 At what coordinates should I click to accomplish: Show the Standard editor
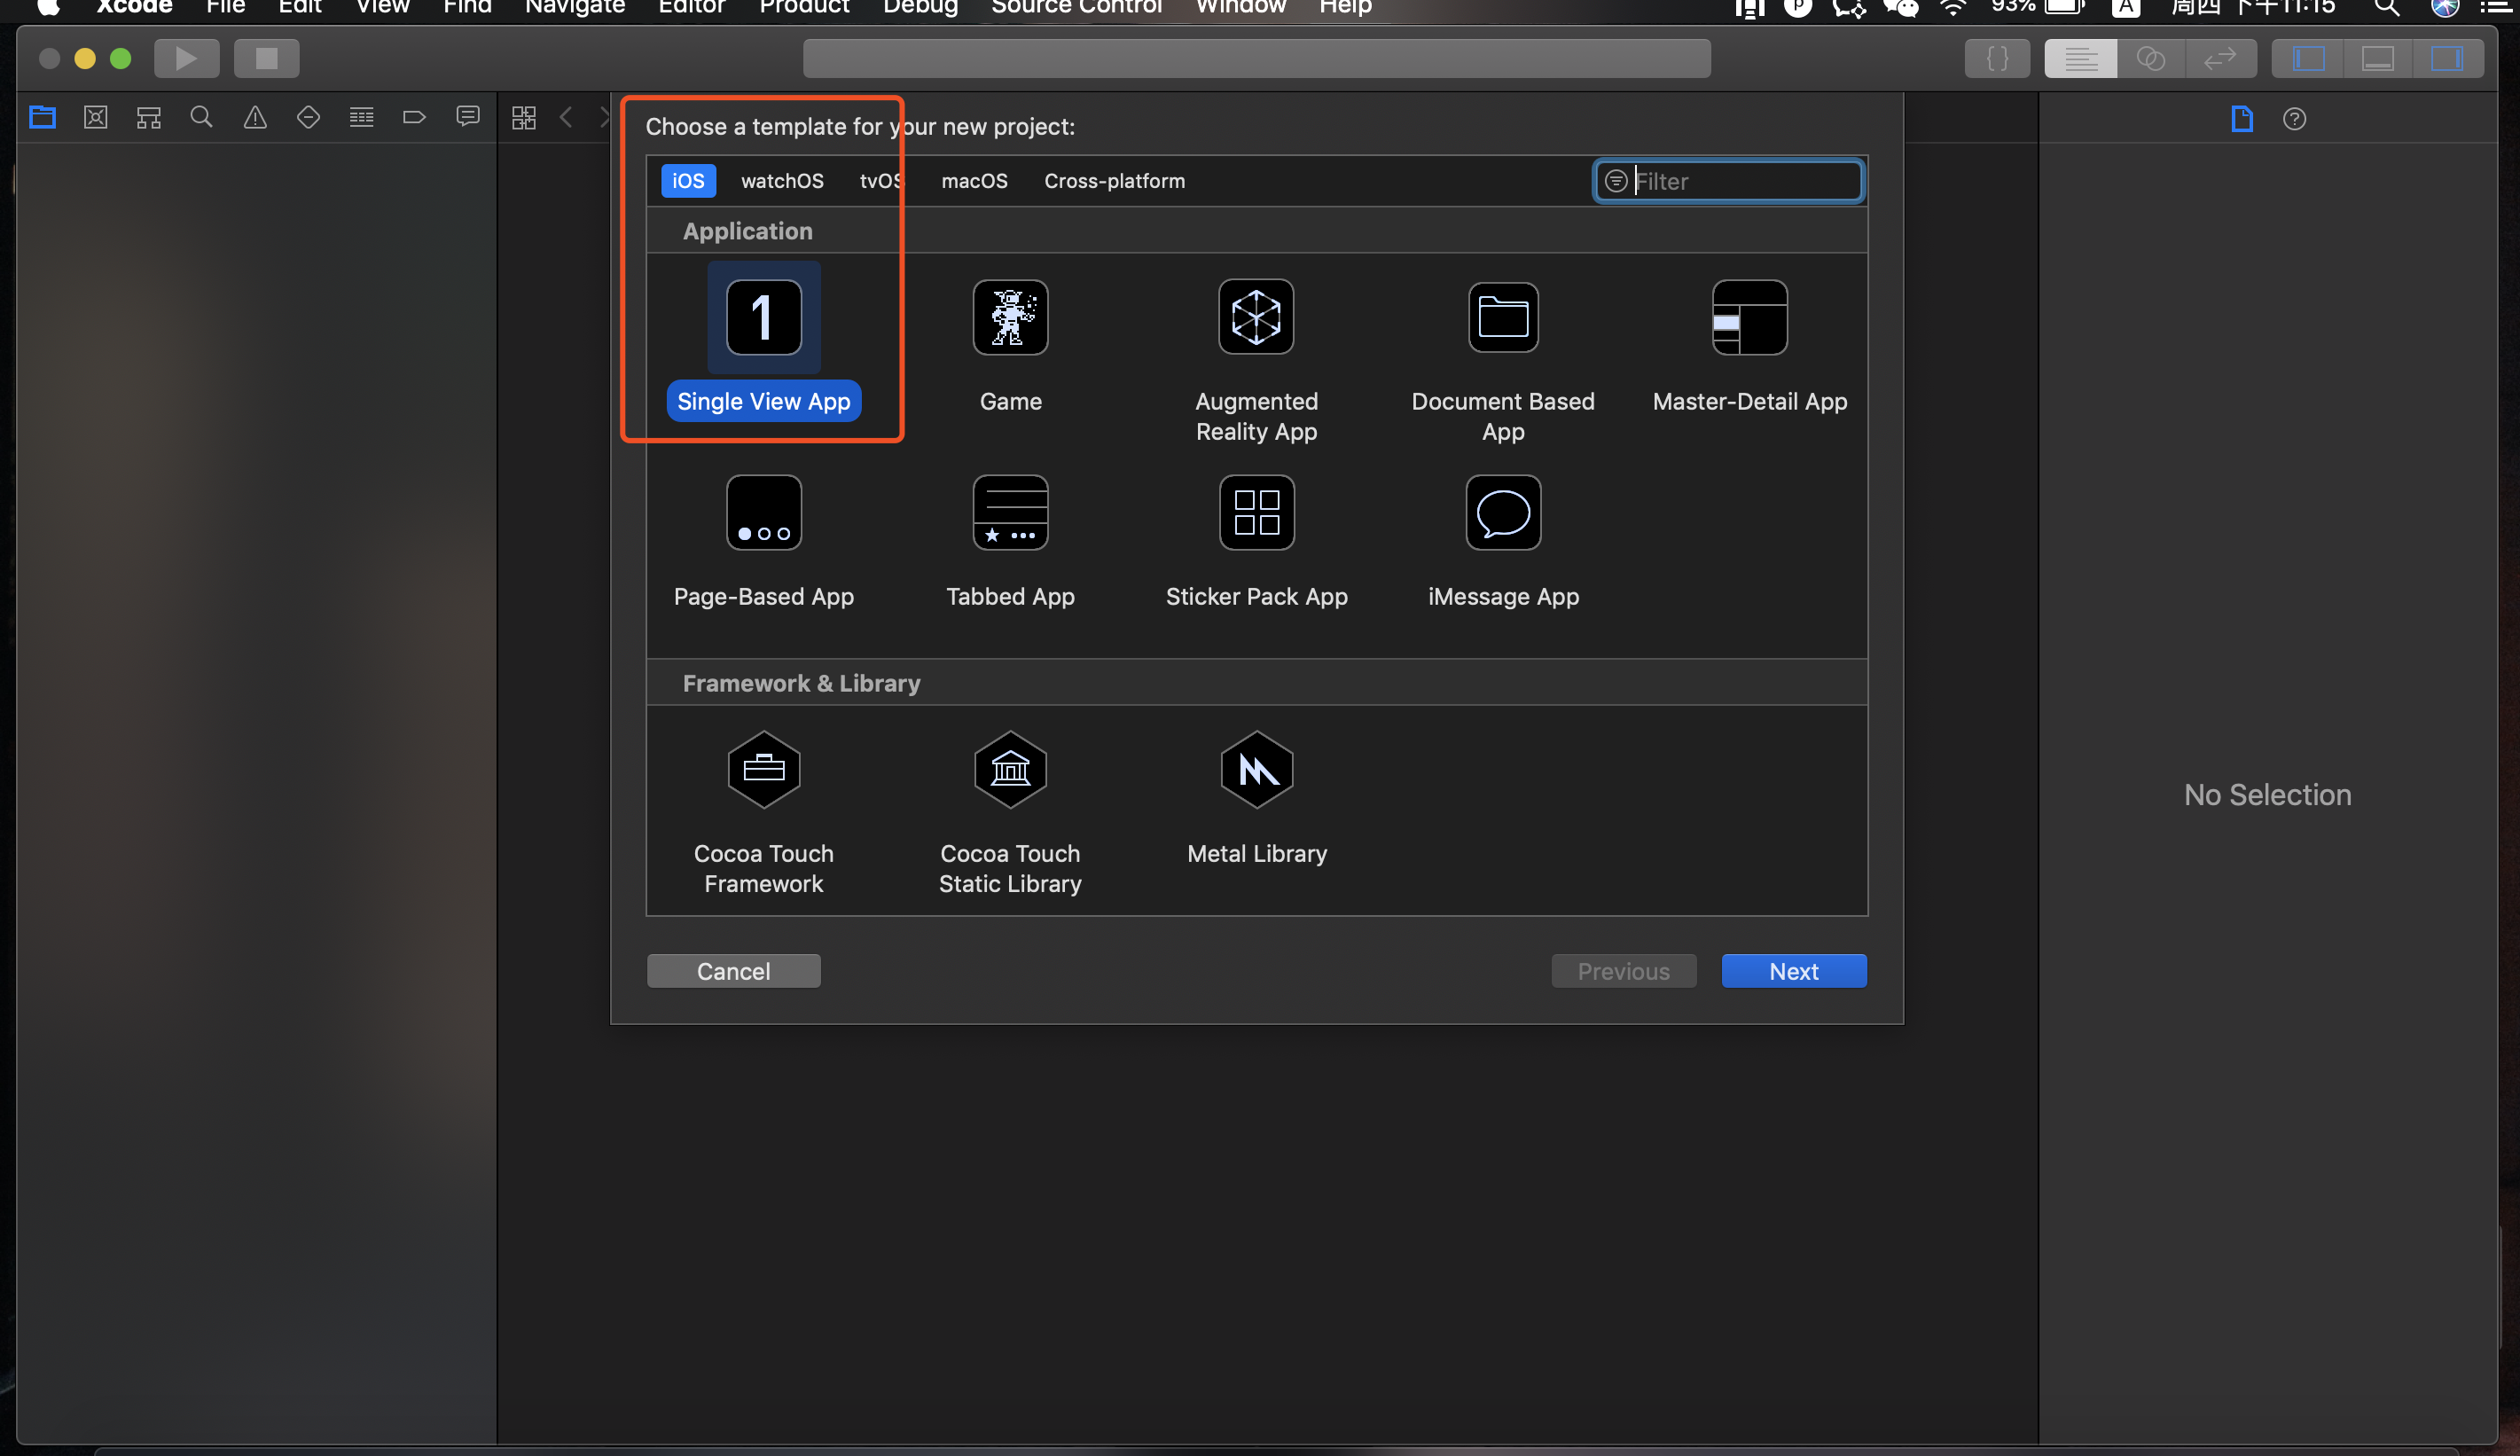[2080, 58]
